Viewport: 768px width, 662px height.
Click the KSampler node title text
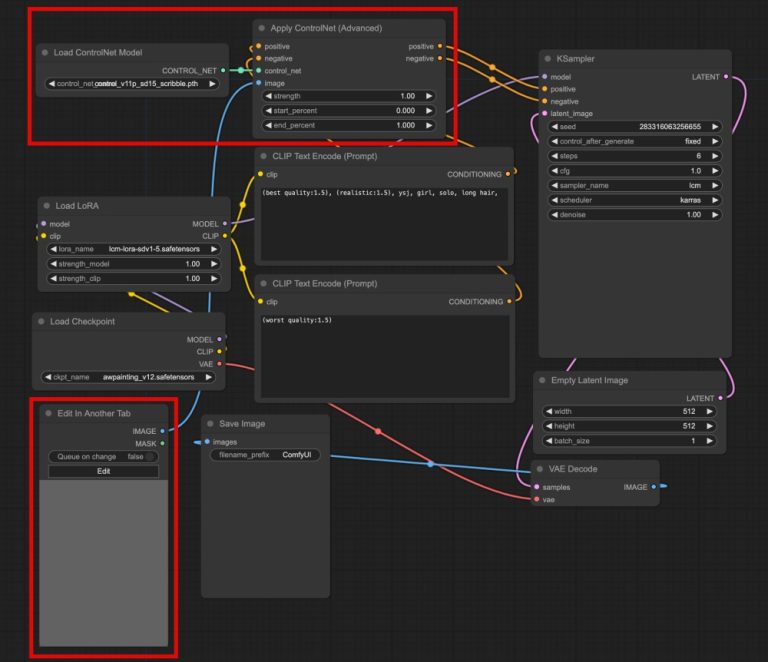(x=575, y=59)
